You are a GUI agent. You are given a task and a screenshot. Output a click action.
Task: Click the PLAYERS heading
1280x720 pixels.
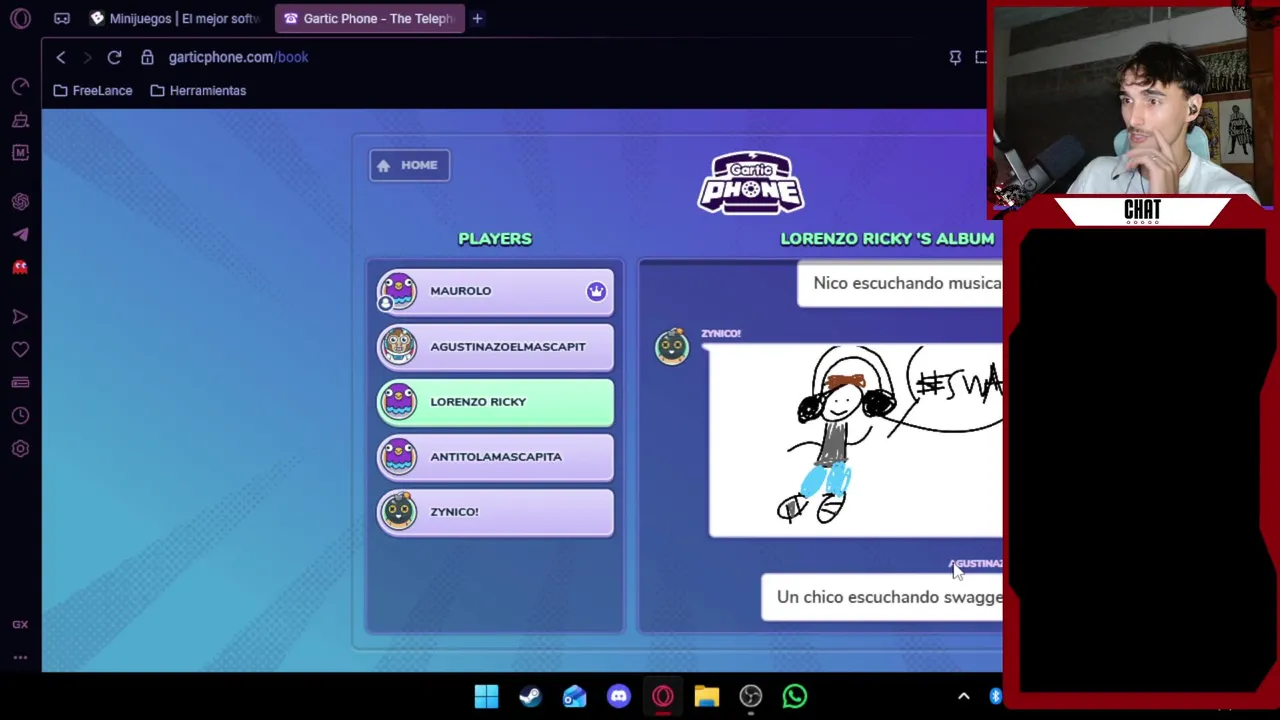(495, 238)
